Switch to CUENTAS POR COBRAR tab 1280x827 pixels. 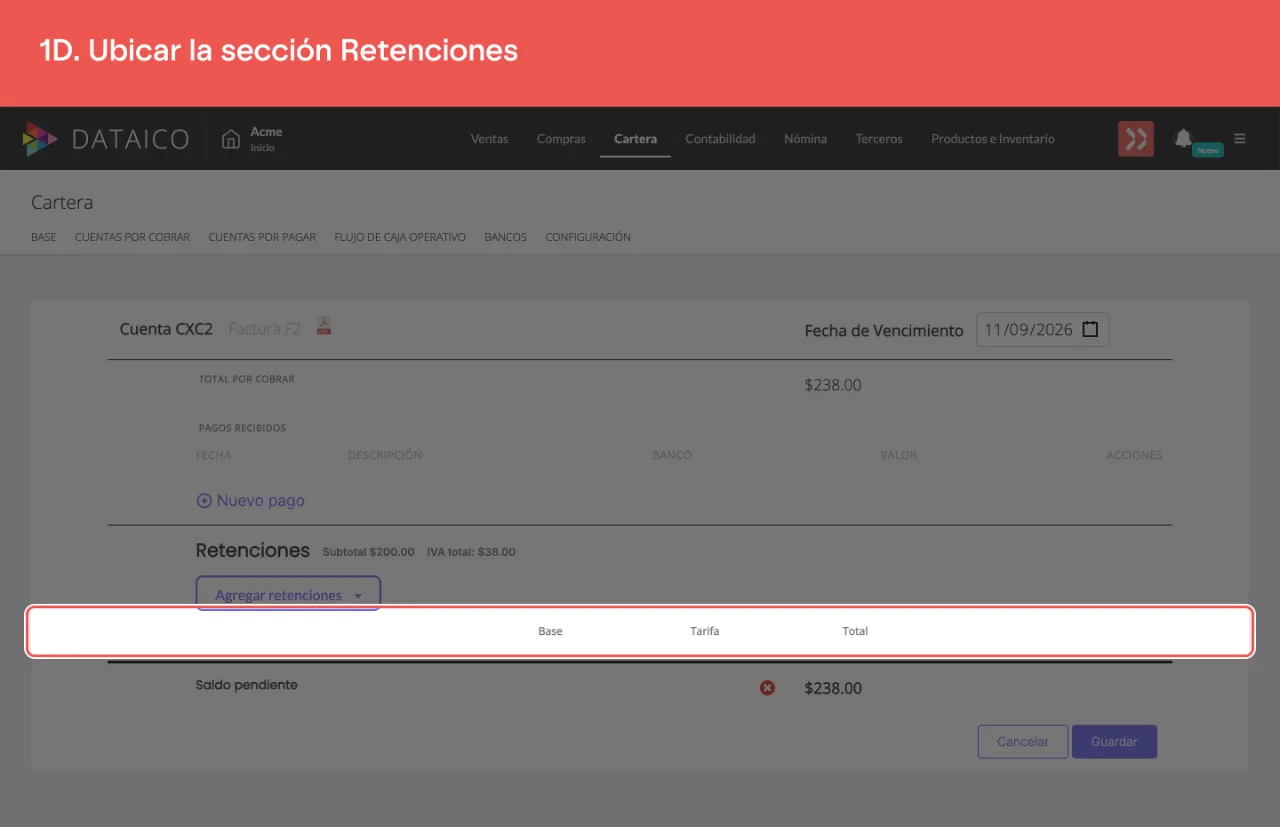132,238
